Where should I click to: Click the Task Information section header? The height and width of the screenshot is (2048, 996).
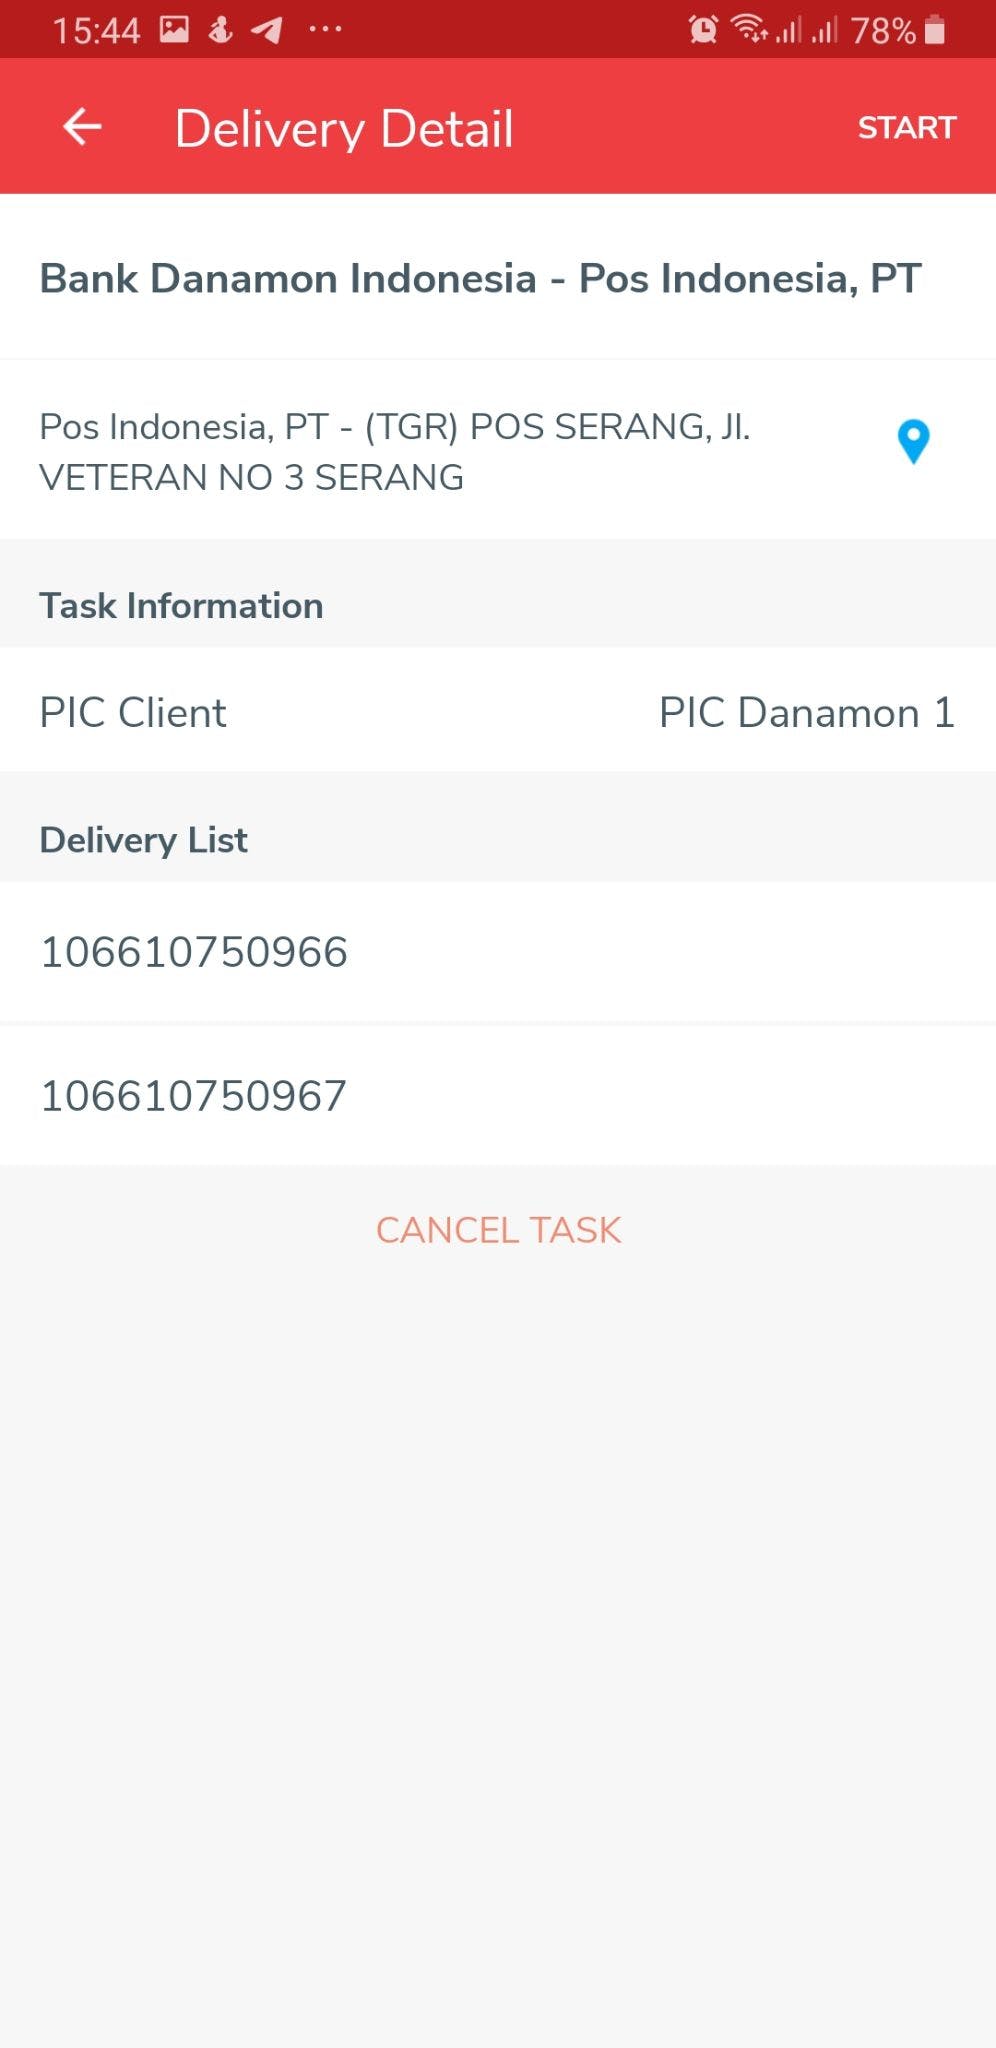(x=180, y=605)
